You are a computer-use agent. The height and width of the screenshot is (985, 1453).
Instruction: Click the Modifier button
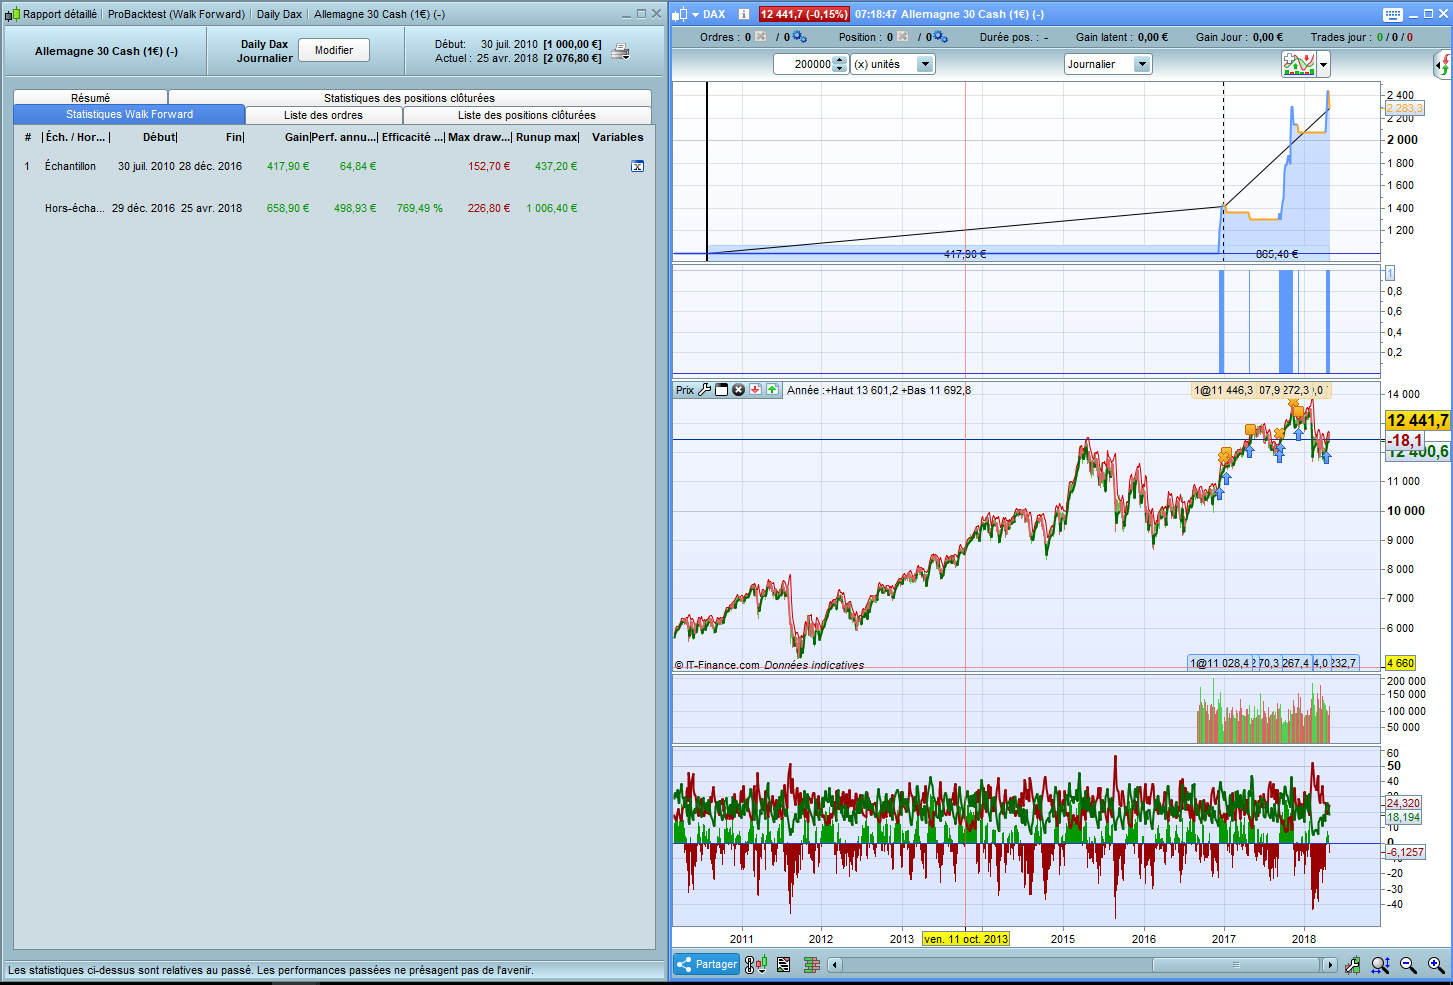click(334, 50)
